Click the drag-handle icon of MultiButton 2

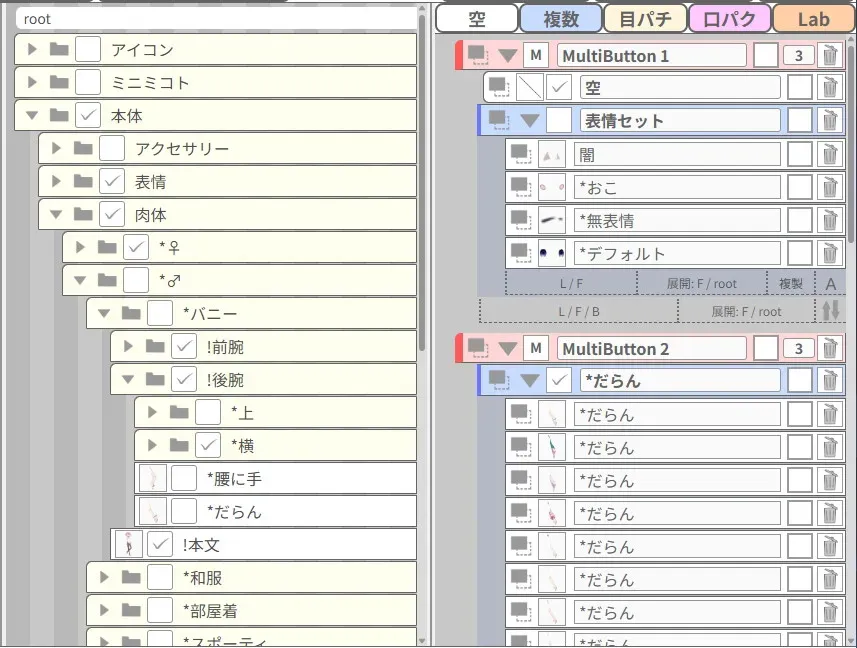[x=478, y=349]
